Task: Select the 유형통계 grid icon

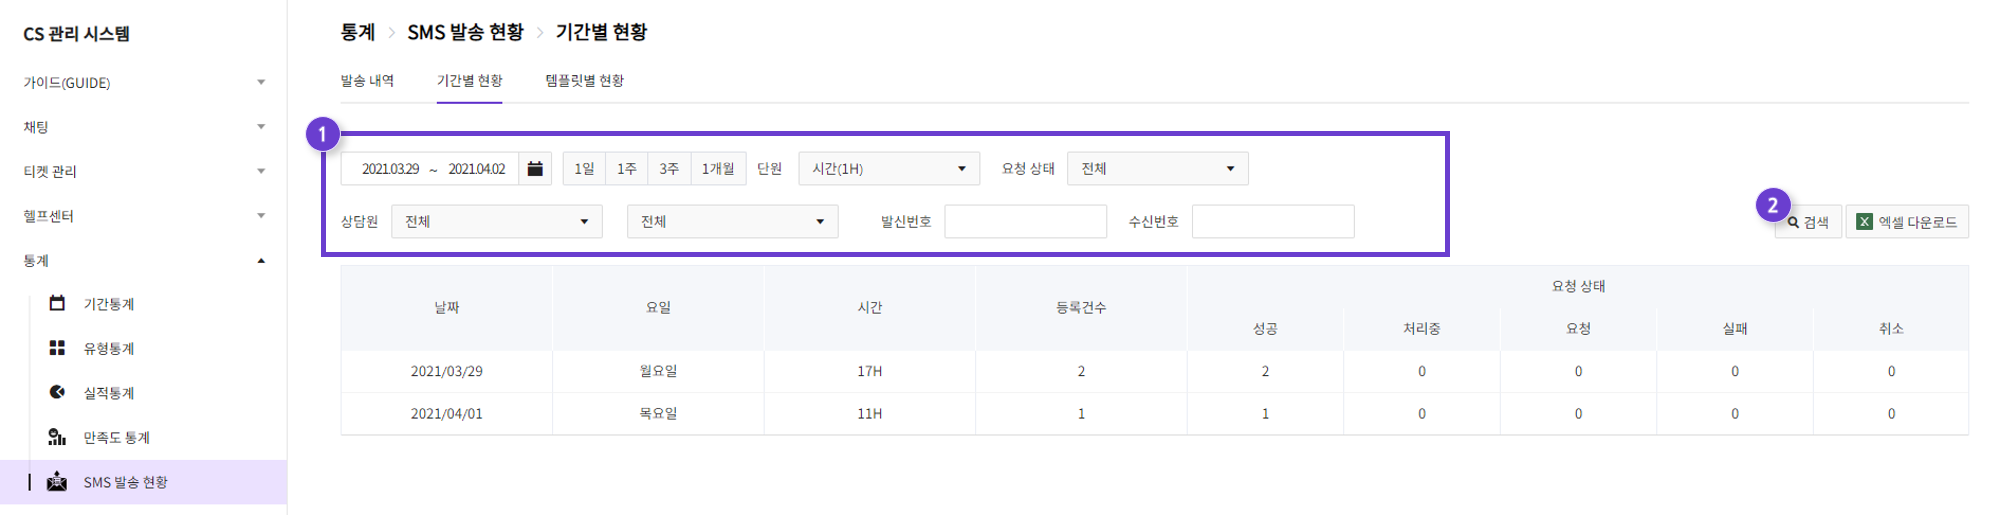Action: click(57, 348)
